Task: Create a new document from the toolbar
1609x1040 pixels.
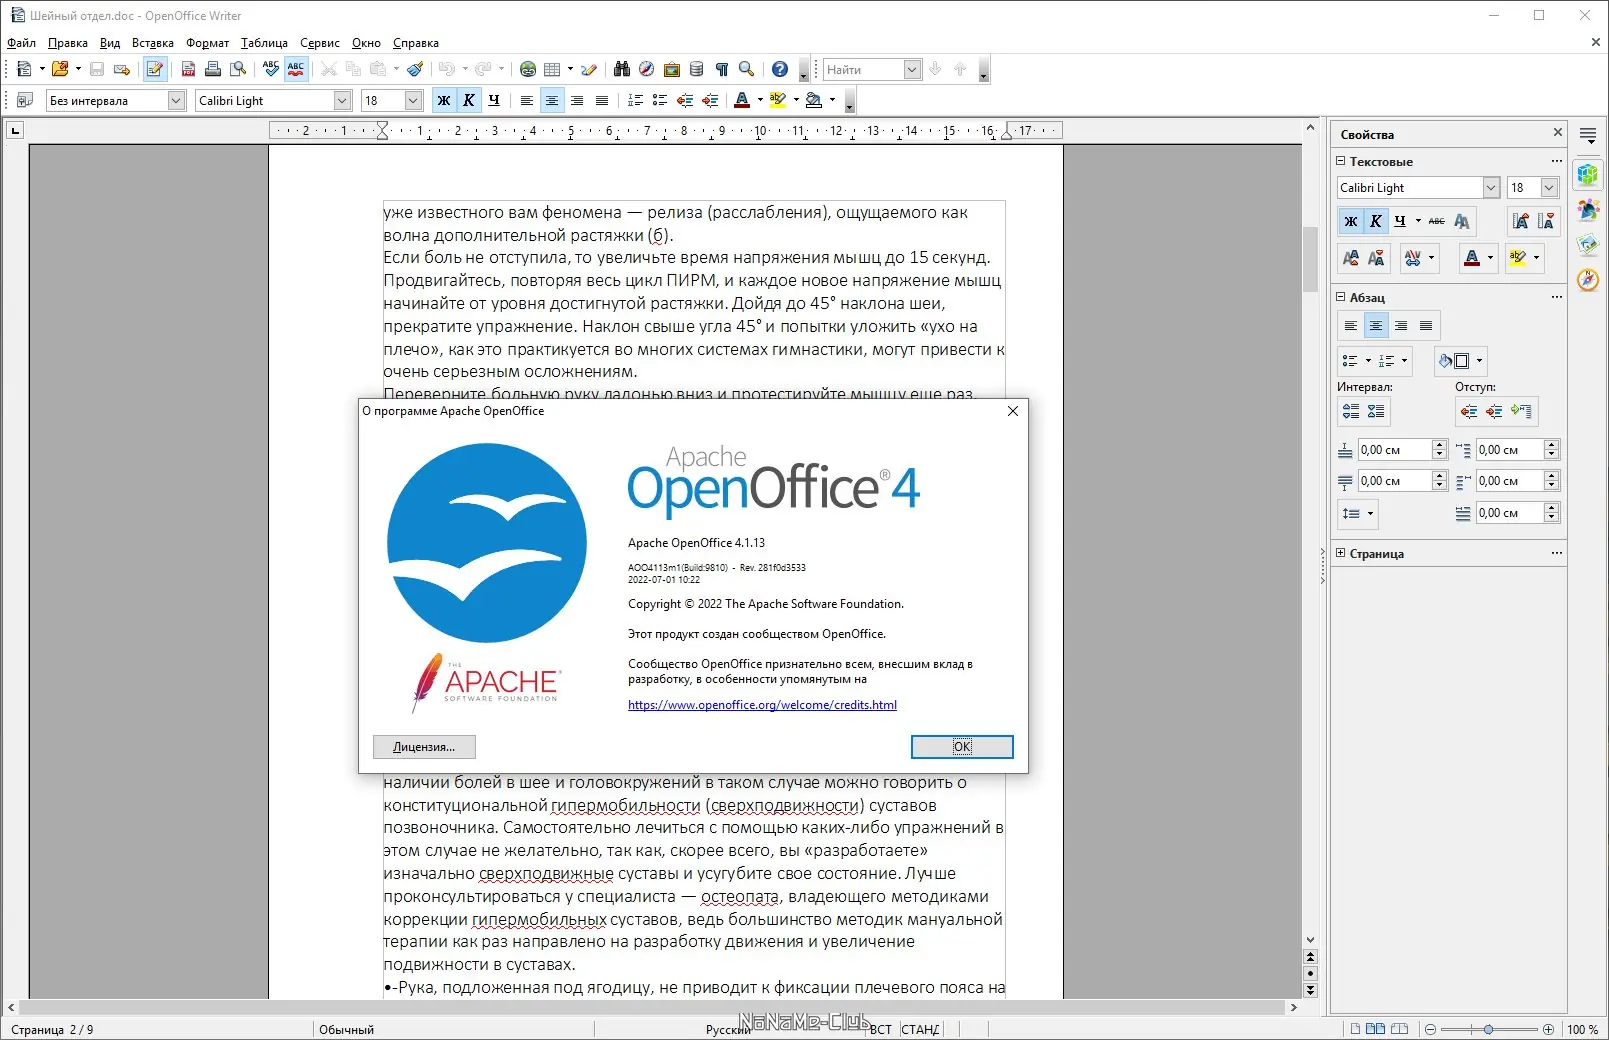Action: 24,69
